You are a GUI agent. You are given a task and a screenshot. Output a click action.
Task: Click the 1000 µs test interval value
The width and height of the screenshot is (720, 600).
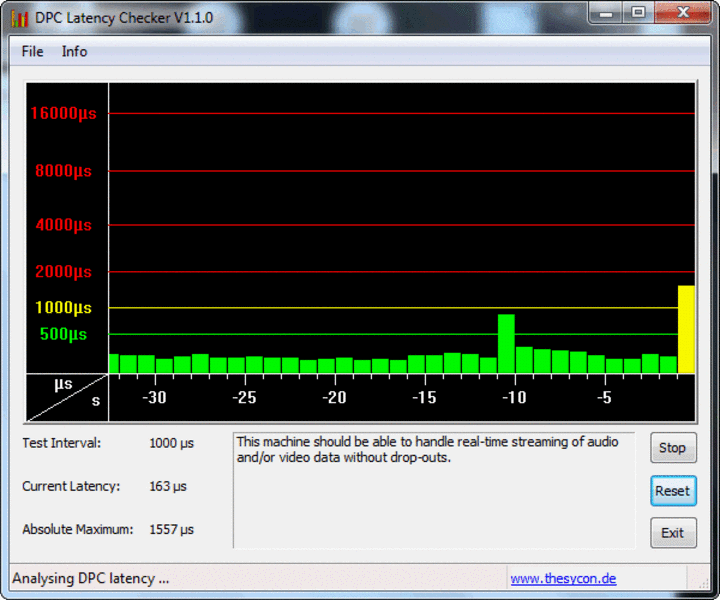pos(172,443)
